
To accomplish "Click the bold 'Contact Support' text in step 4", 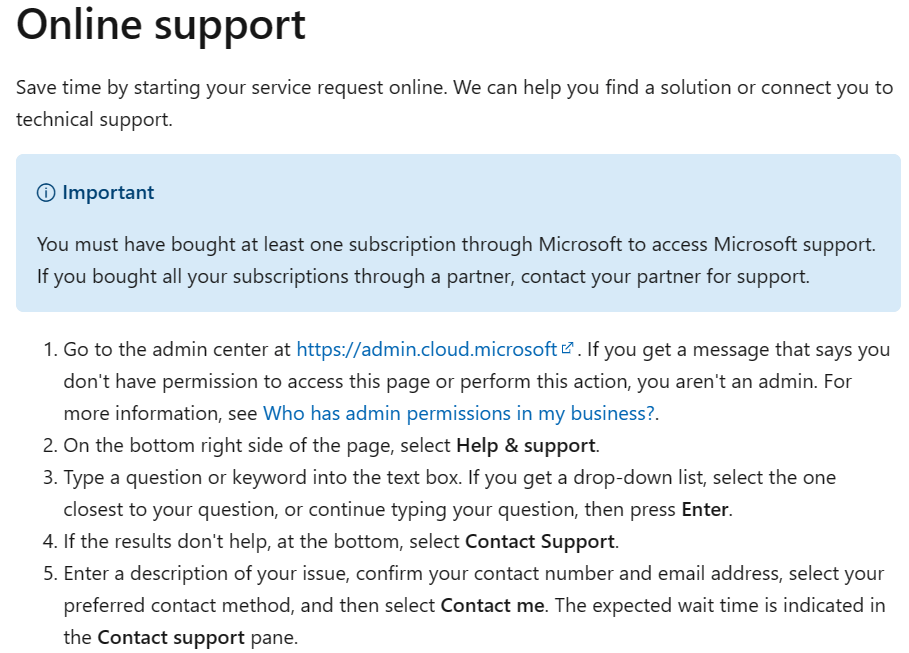I will [x=540, y=542].
